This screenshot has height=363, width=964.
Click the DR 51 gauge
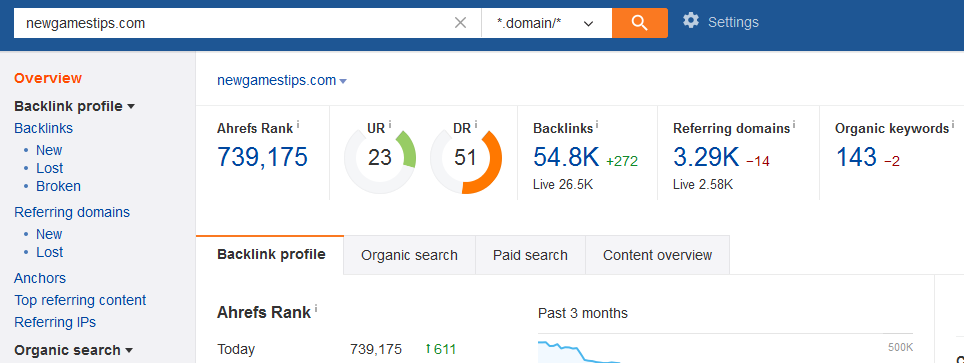465,158
